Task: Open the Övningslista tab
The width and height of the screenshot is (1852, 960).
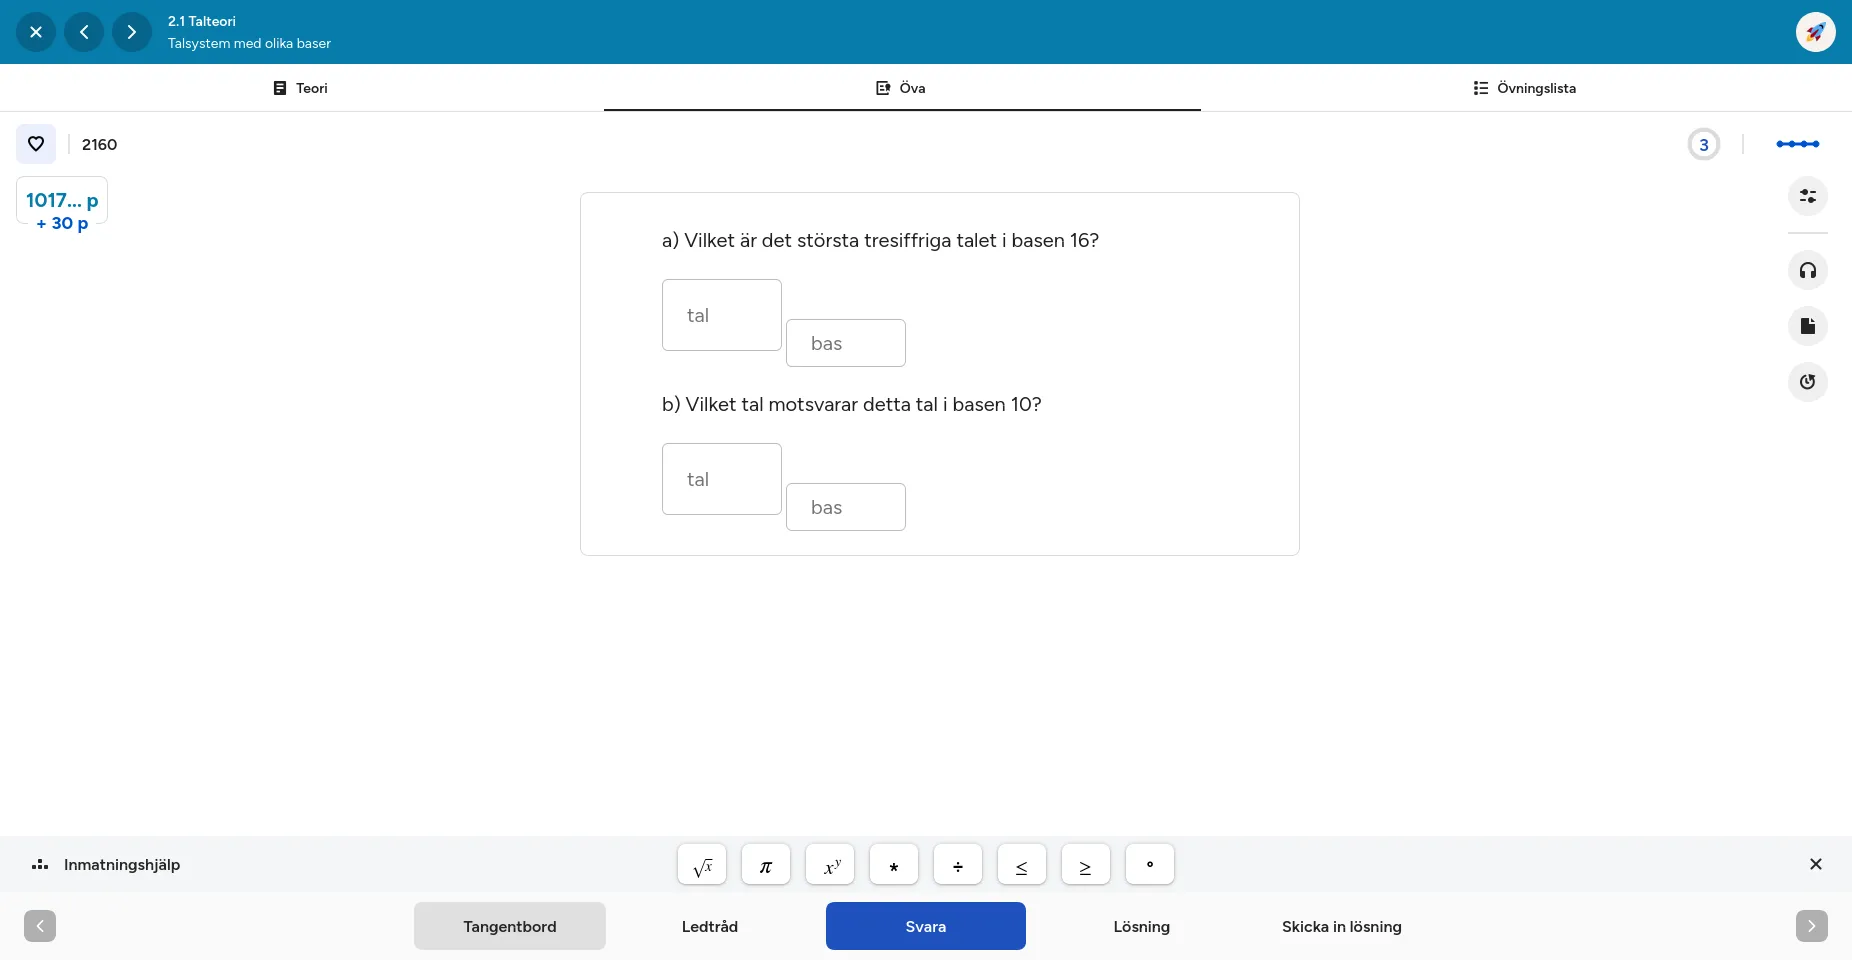Action: 1525,88
